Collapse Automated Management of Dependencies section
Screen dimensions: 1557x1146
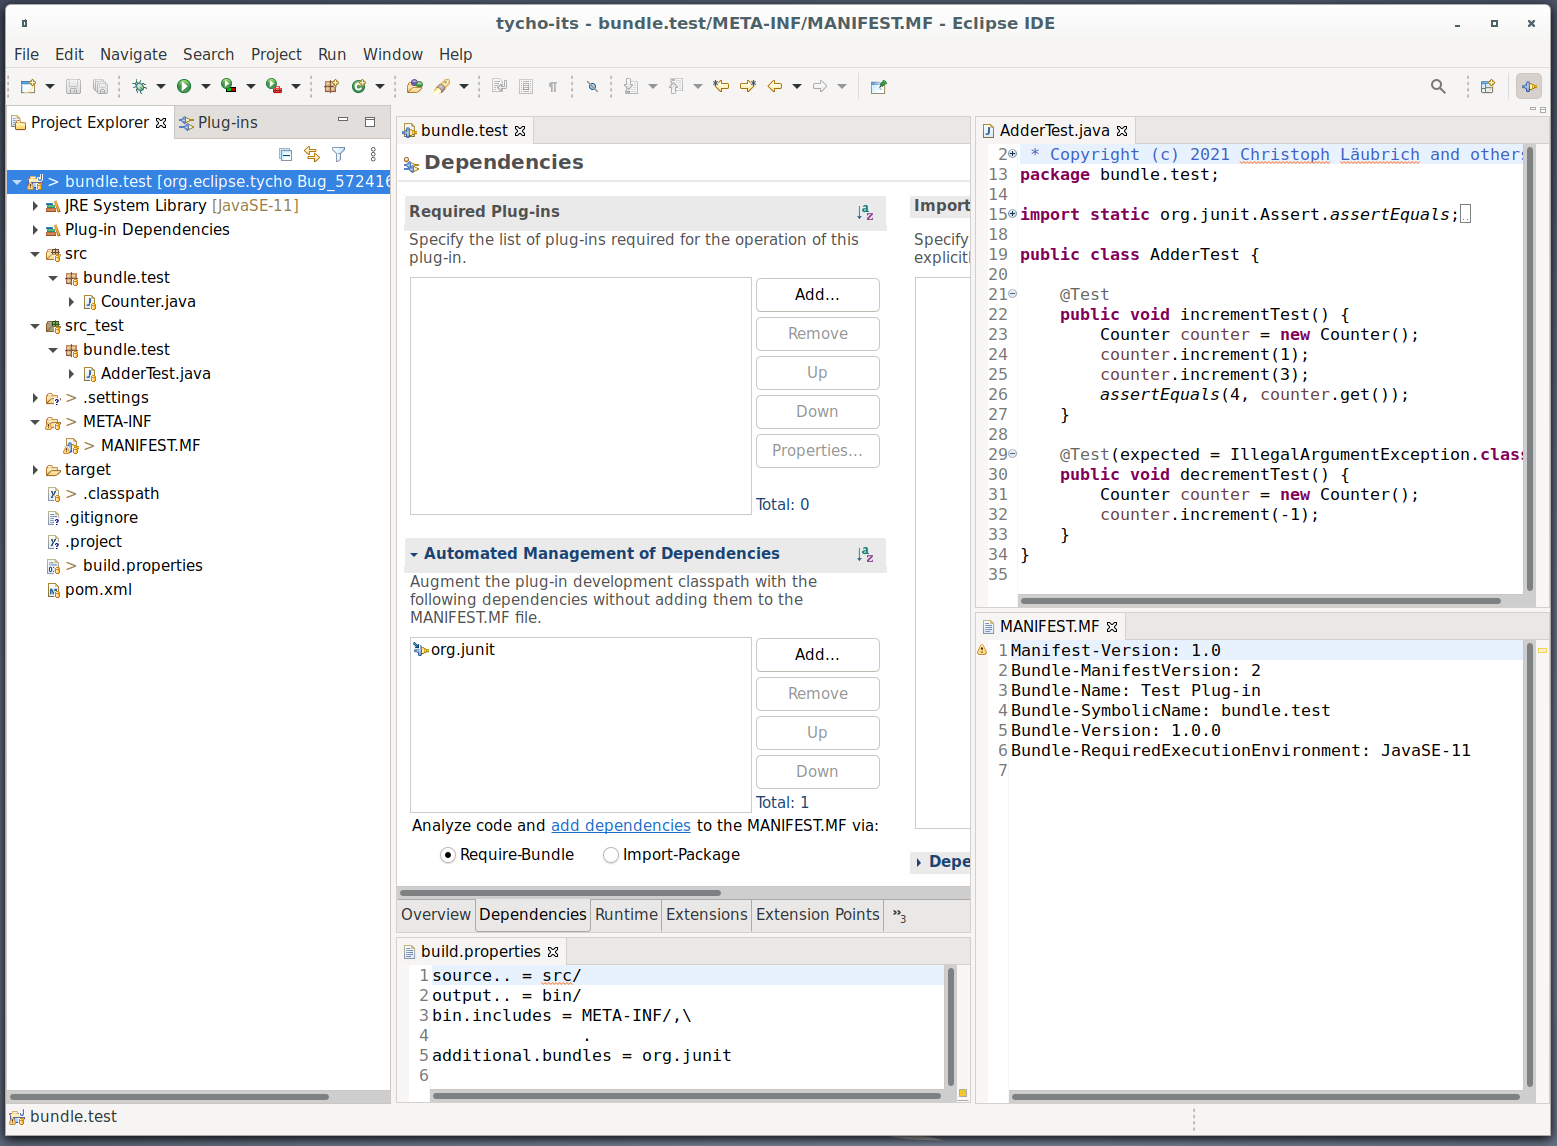[413, 554]
